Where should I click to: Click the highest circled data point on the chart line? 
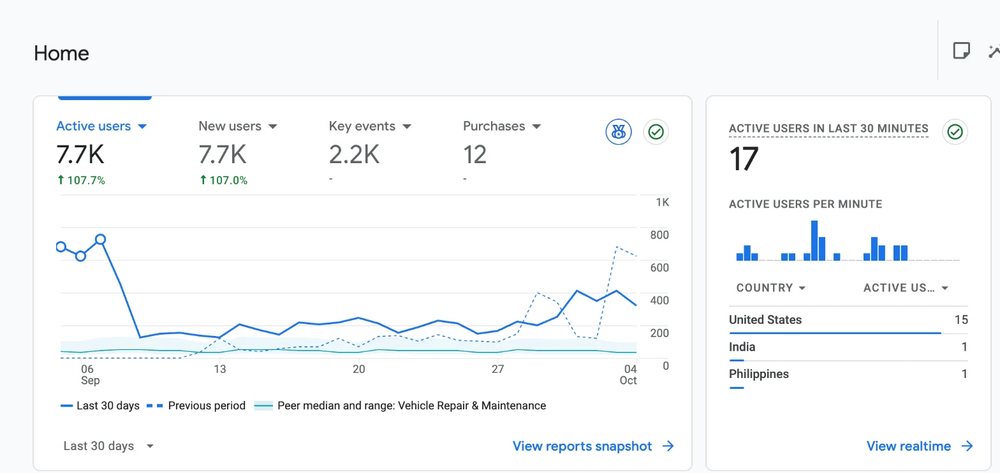pyautogui.click(x=100, y=240)
